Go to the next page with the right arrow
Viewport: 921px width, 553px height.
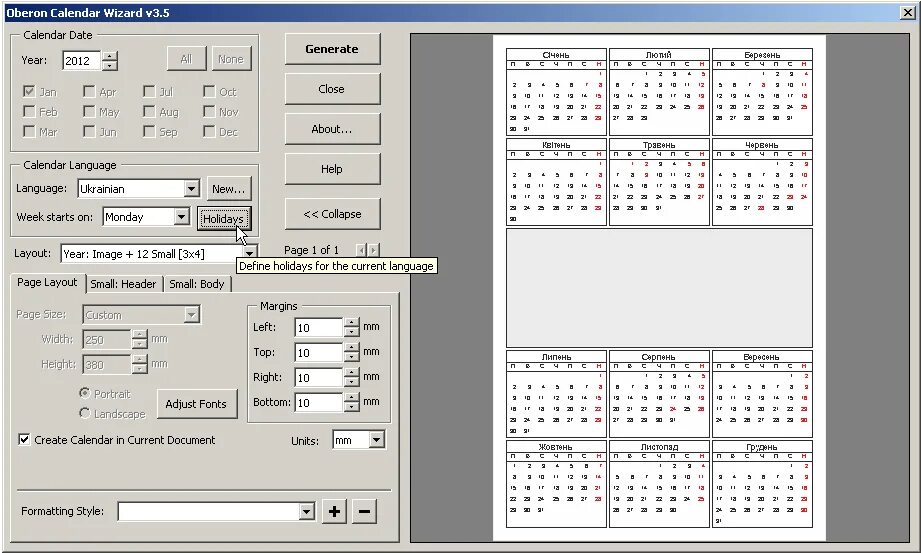[x=374, y=250]
